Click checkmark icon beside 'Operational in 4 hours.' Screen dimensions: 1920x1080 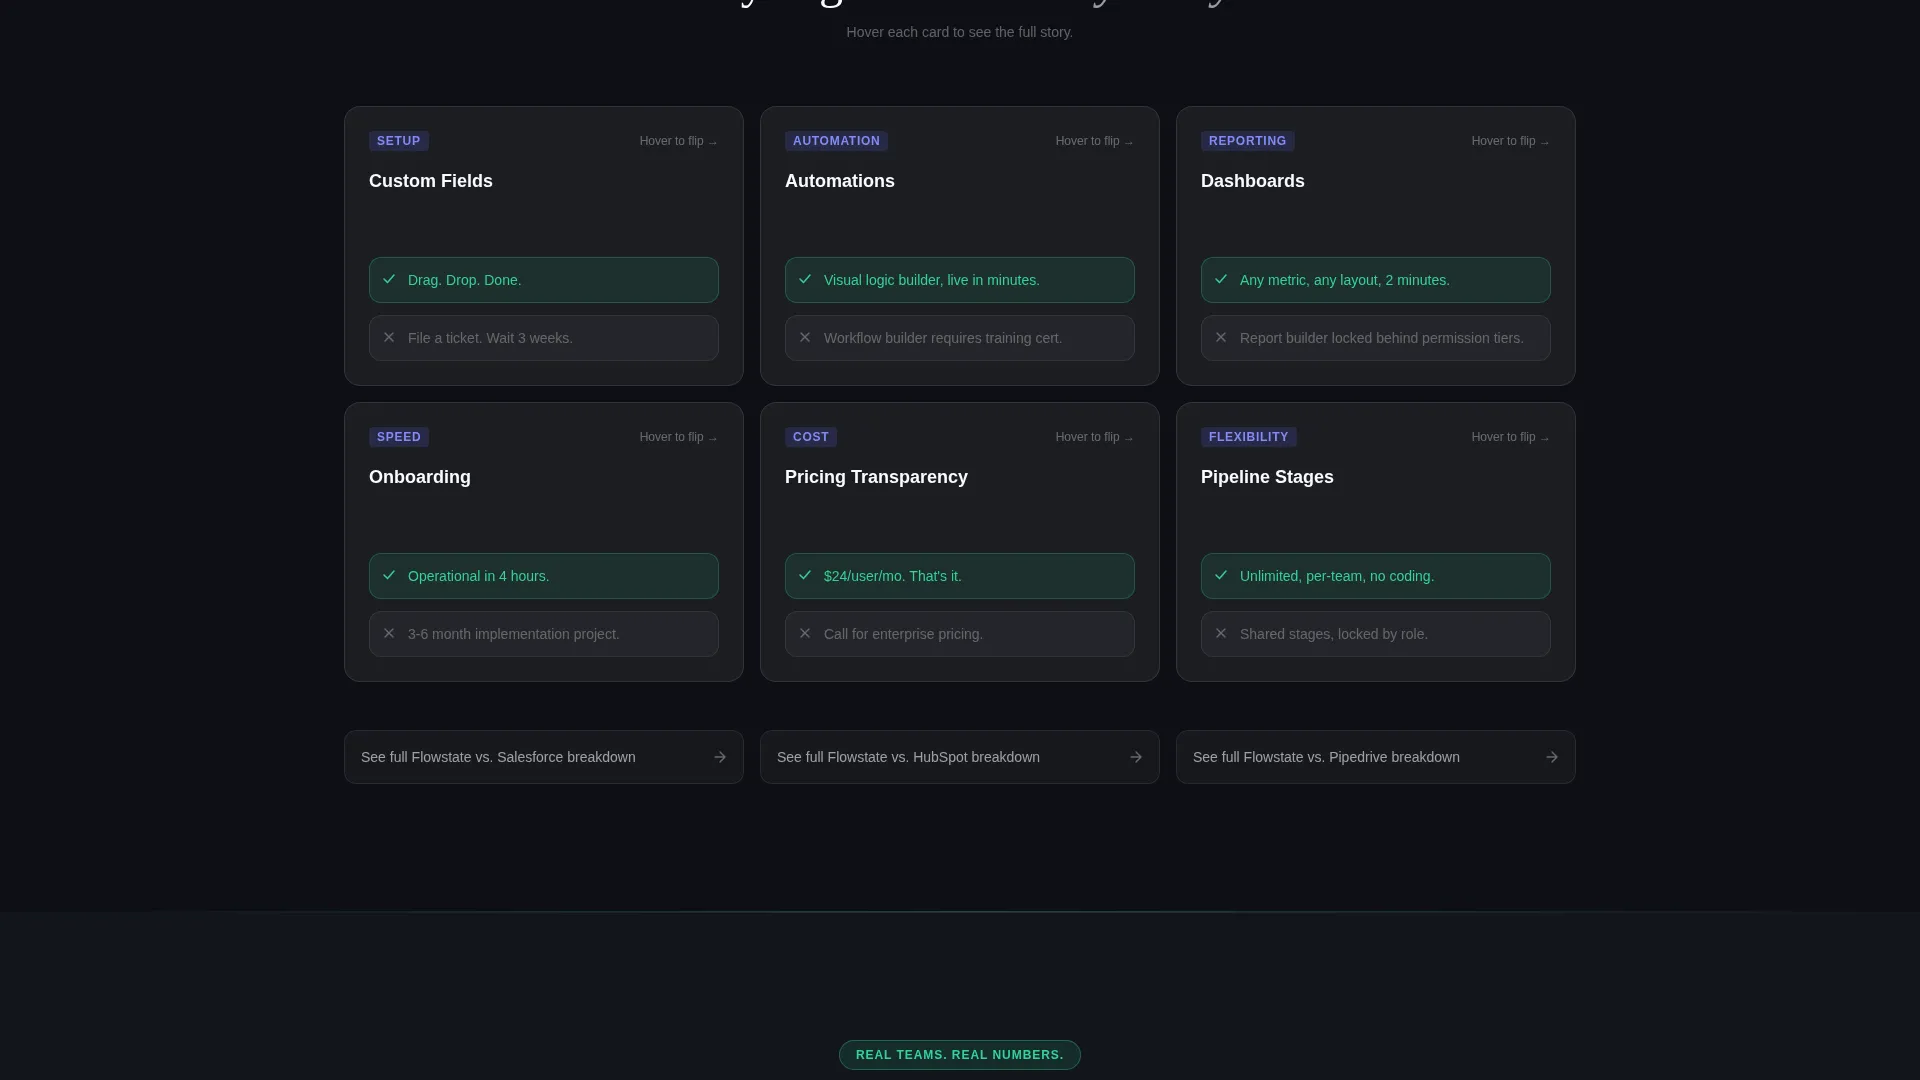(389, 575)
